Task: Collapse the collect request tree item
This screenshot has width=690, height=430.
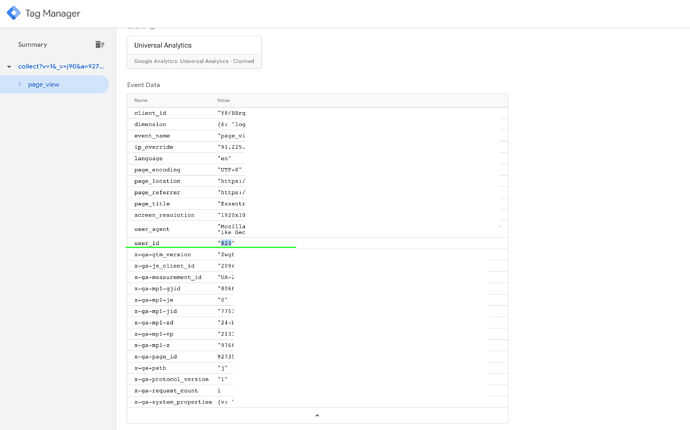Action: pos(9,67)
